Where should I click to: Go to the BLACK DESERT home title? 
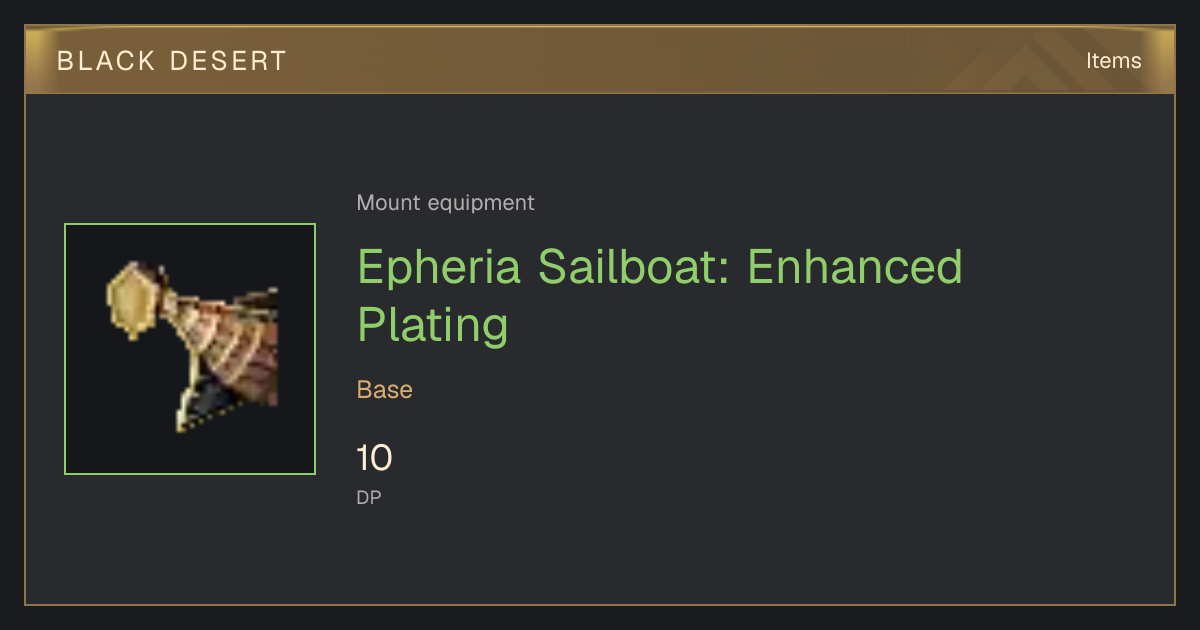pyautogui.click(x=172, y=61)
